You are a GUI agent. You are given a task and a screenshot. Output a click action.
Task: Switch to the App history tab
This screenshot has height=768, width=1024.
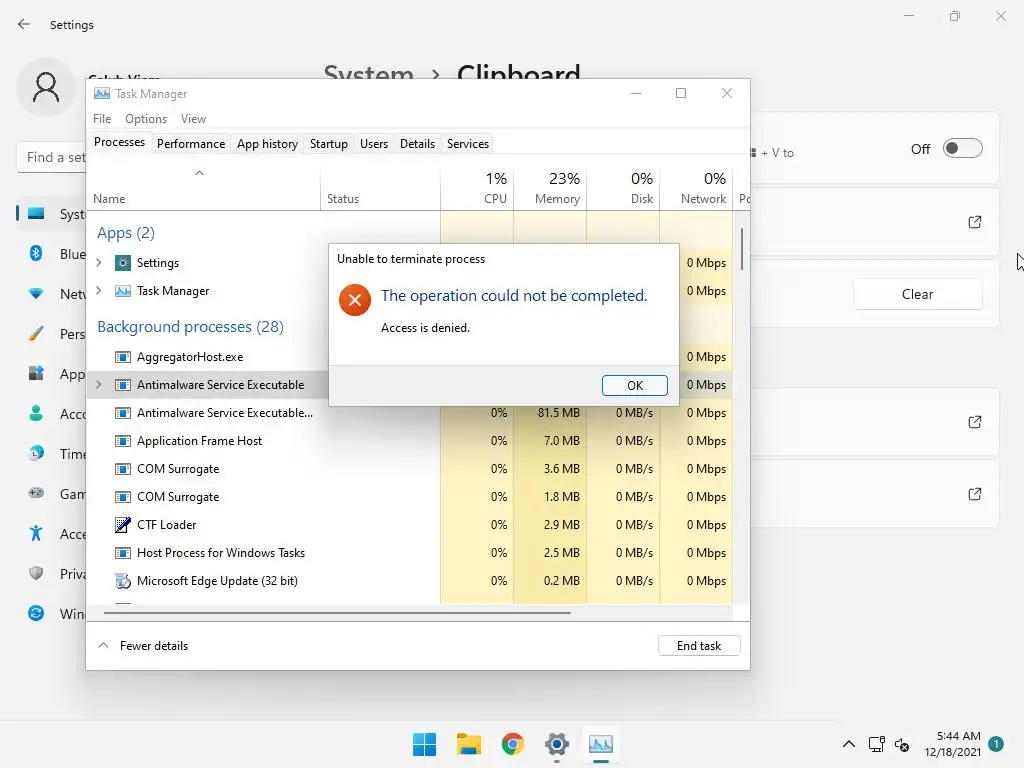267,144
